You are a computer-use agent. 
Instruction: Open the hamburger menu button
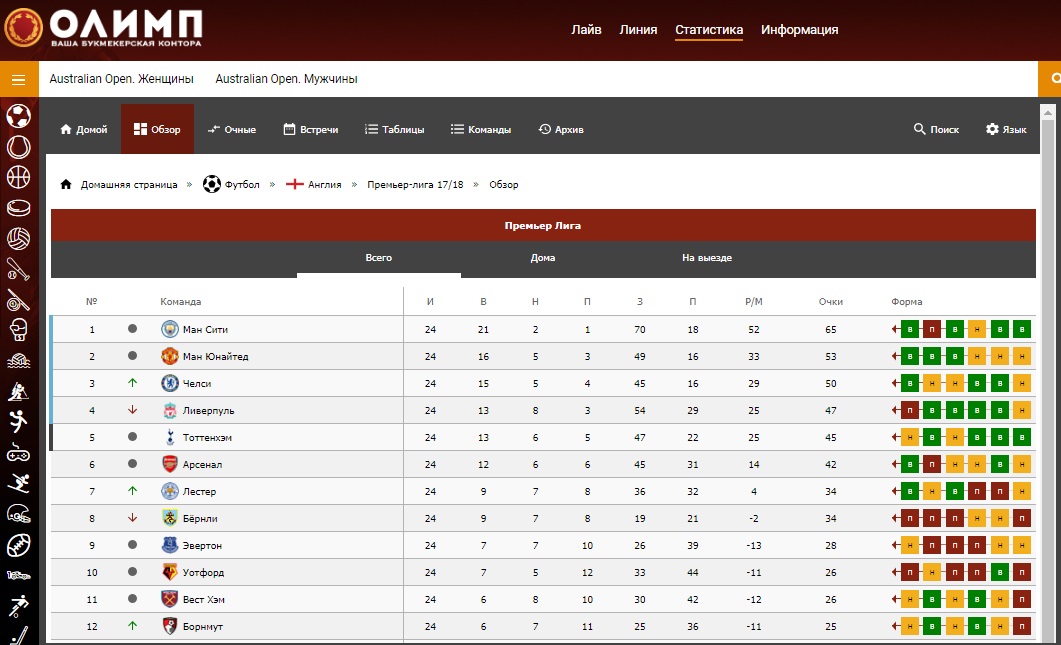[19, 80]
